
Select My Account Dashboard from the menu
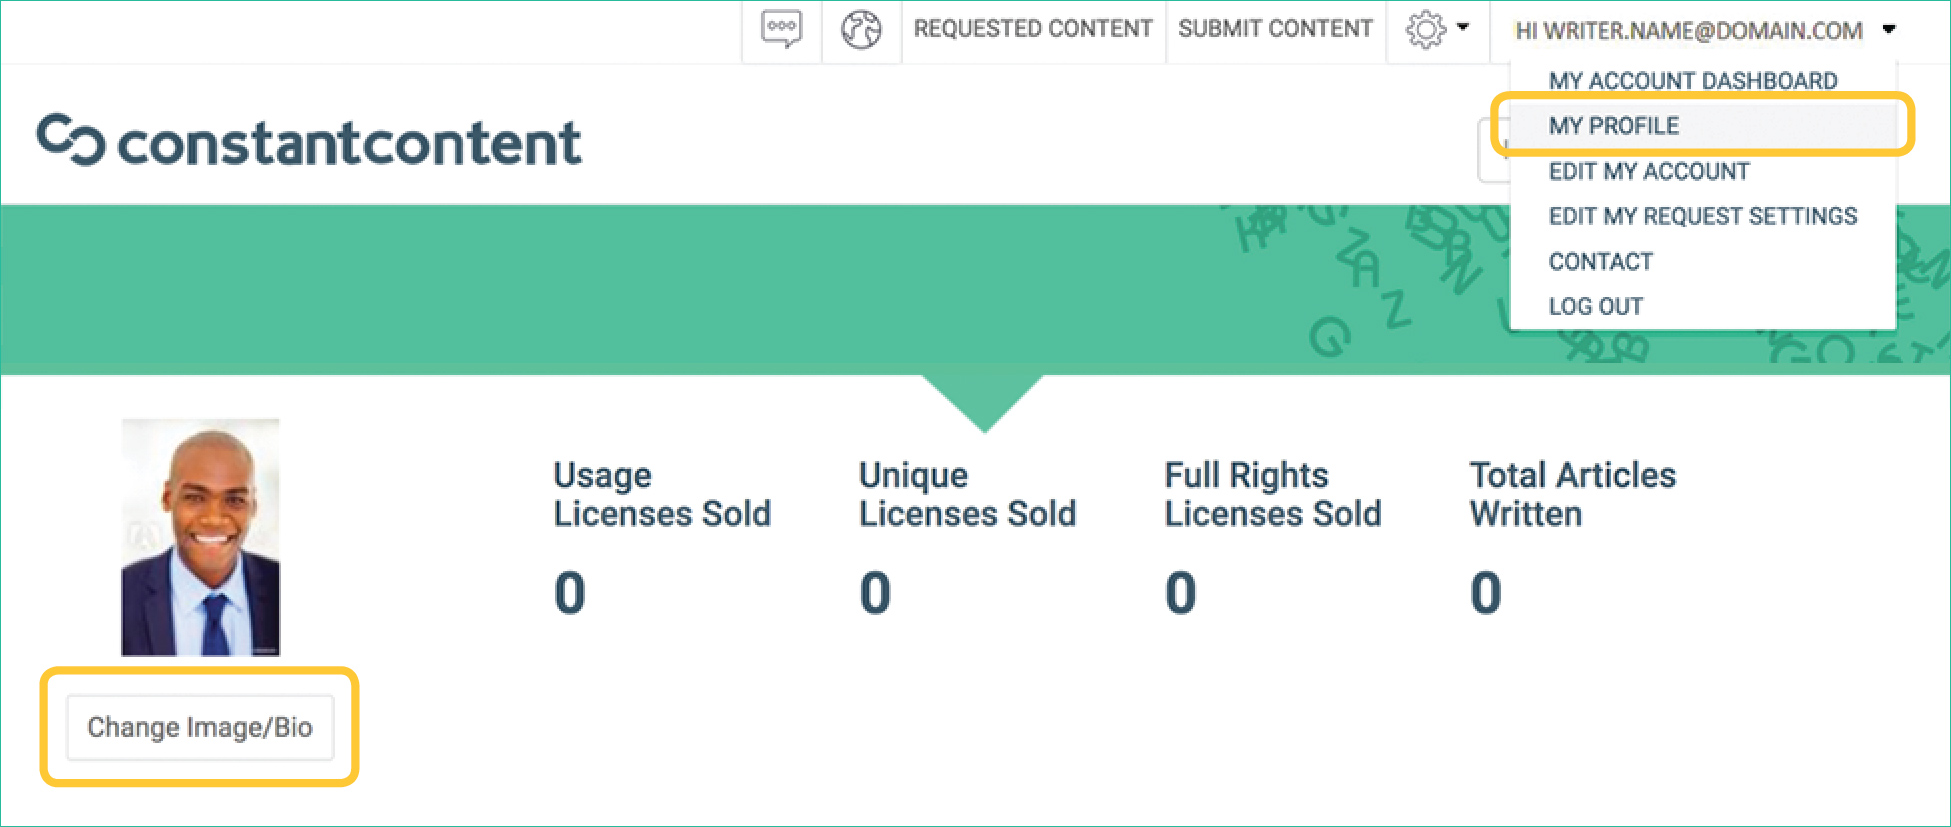tap(1692, 81)
